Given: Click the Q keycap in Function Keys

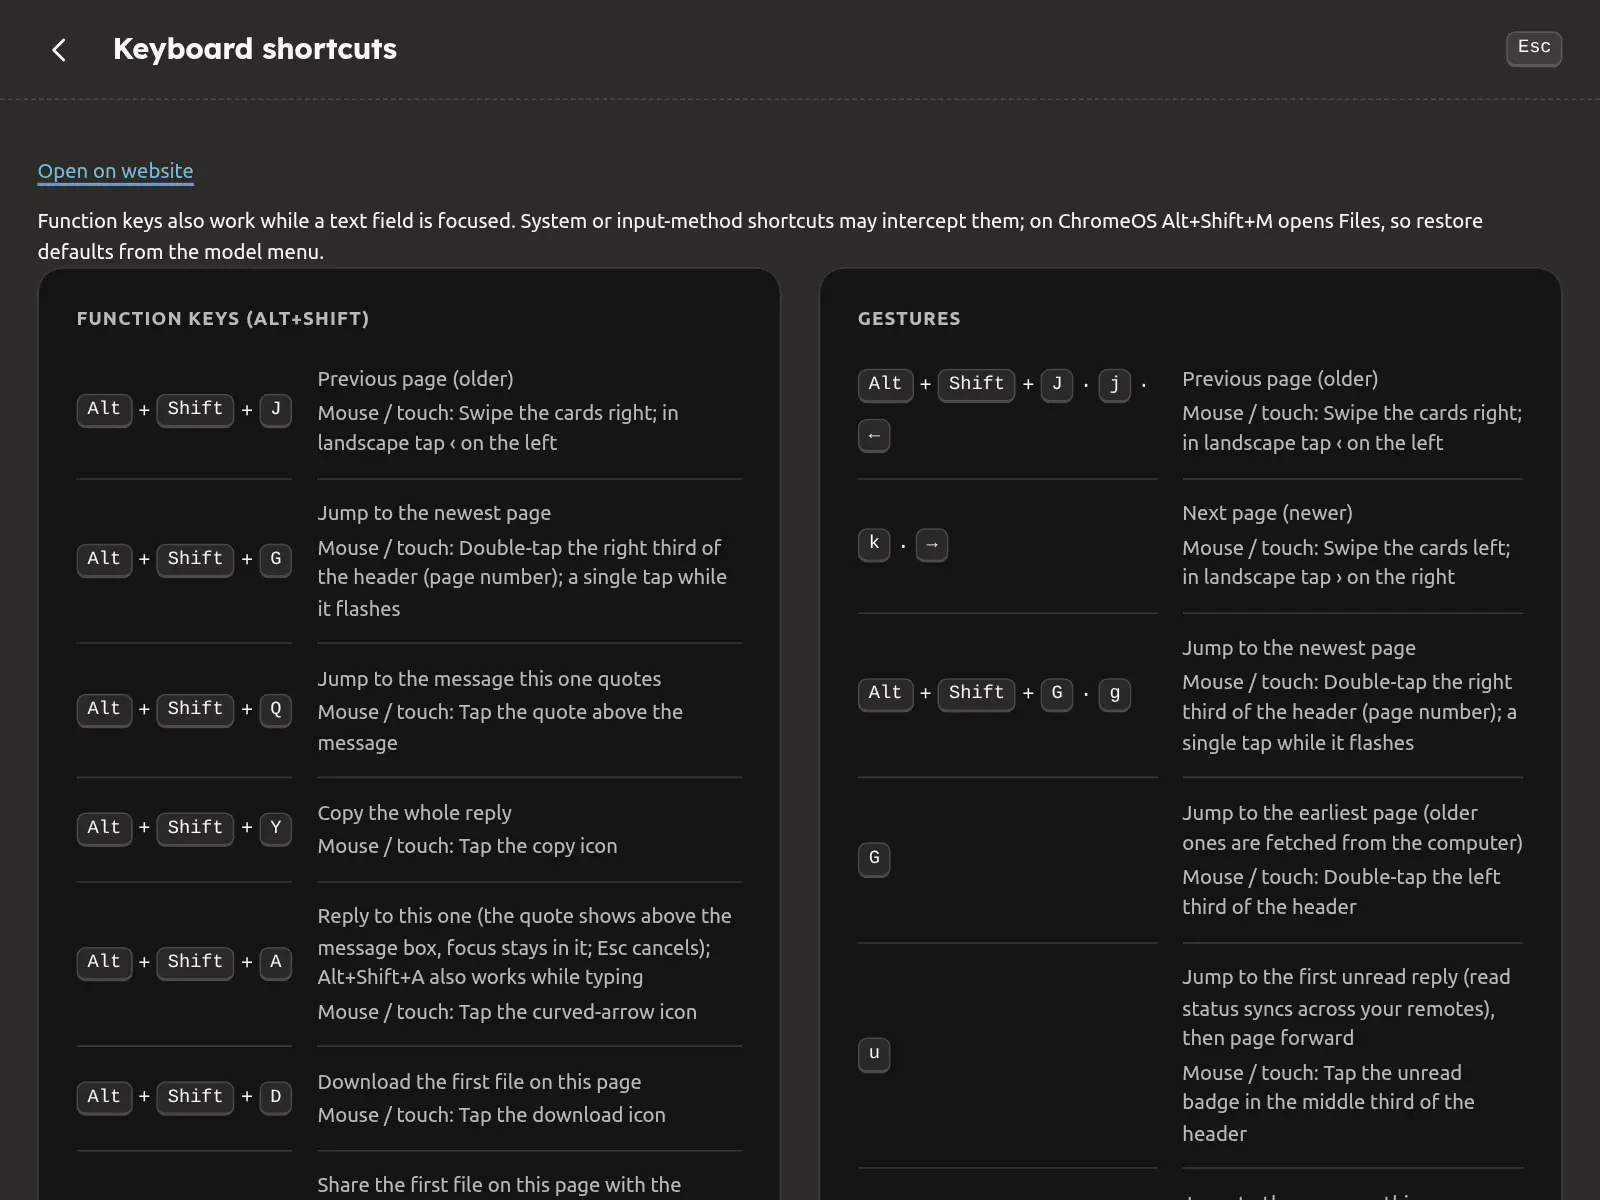Looking at the screenshot, I should point(276,709).
